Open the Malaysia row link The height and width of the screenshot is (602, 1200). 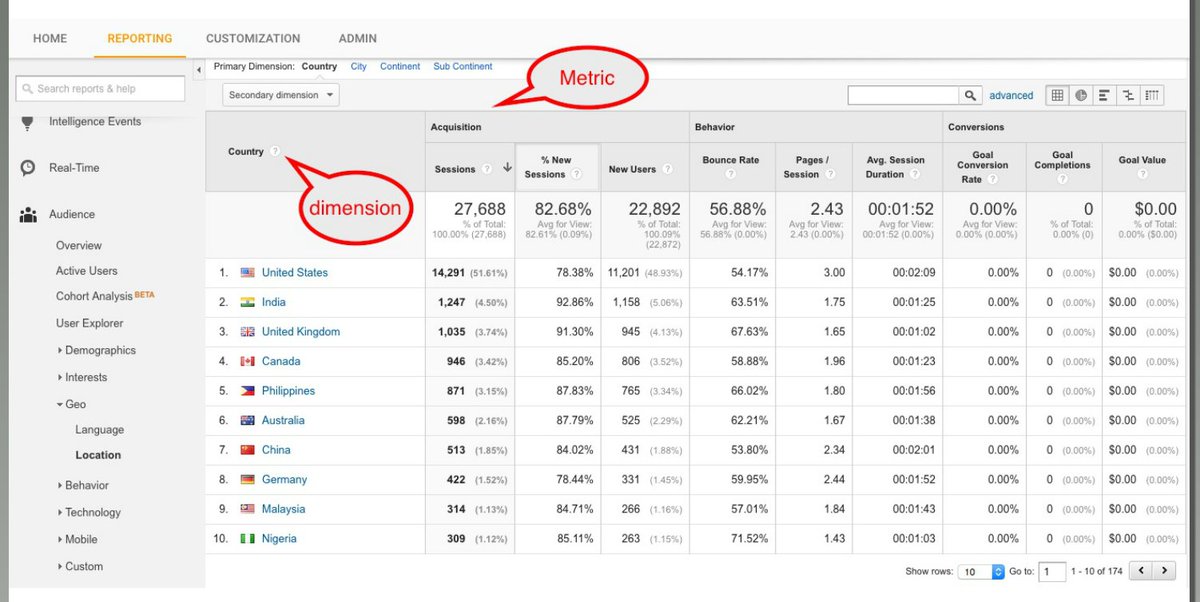click(x=283, y=509)
